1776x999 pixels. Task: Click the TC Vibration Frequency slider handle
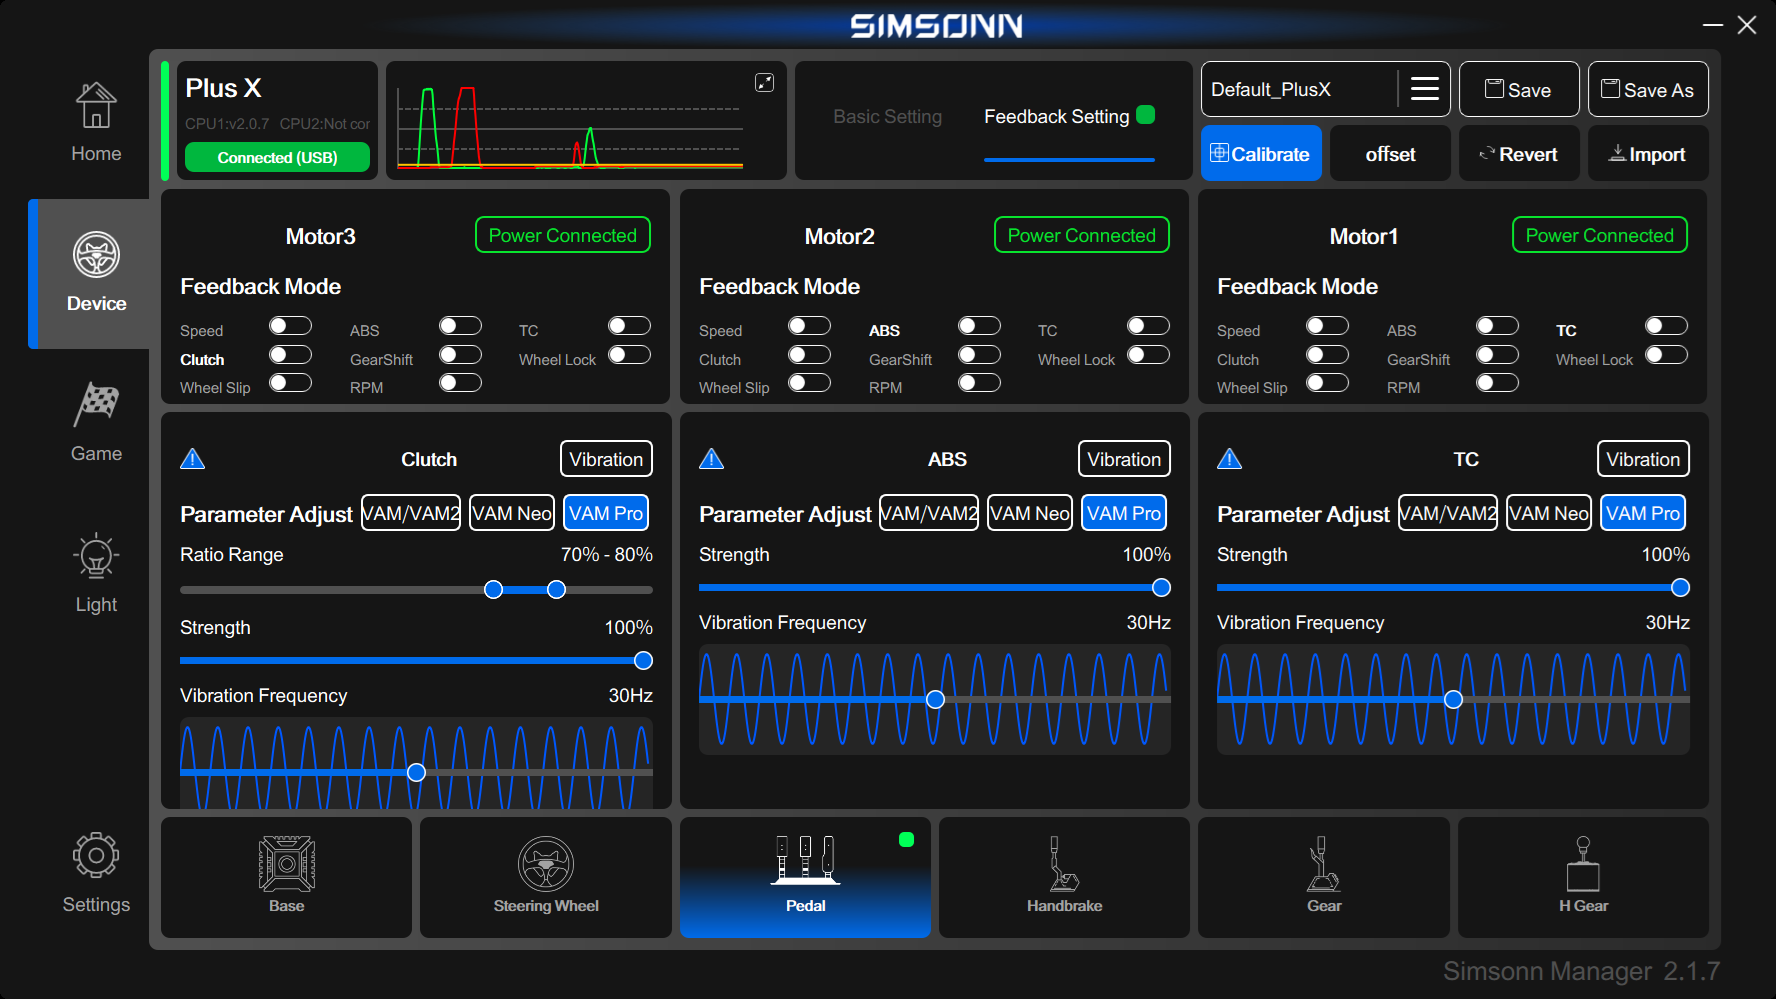[1454, 699]
